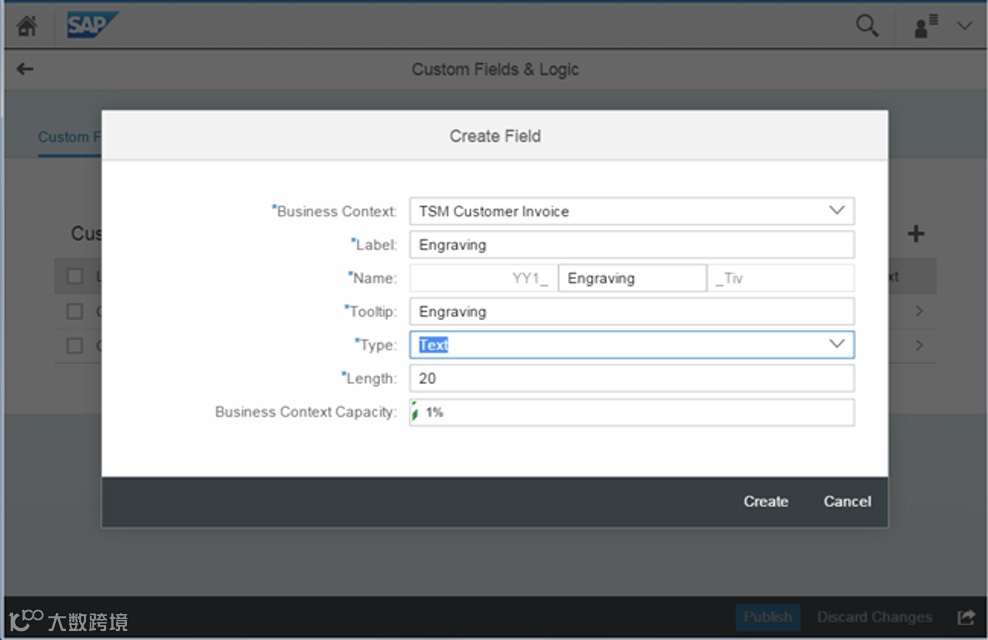
Task: Click the Length input field
Action: click(x=631, y=378)
